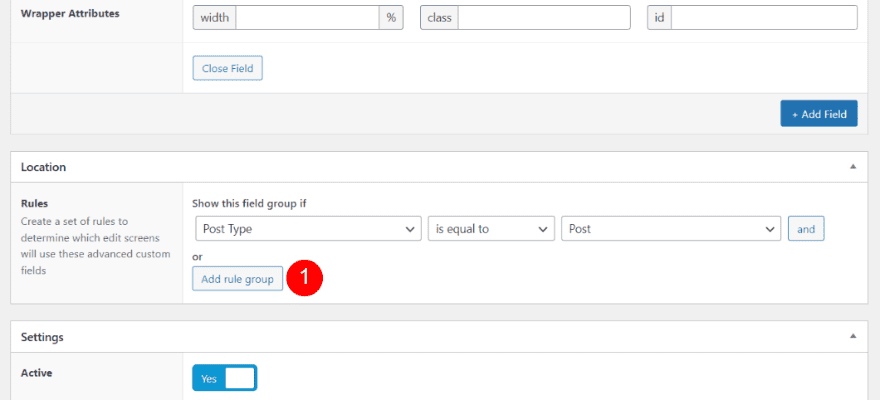Viewport: 880px width, 400px height.
Task: Focus the wrapper width input field
Action: coord(307,18)
